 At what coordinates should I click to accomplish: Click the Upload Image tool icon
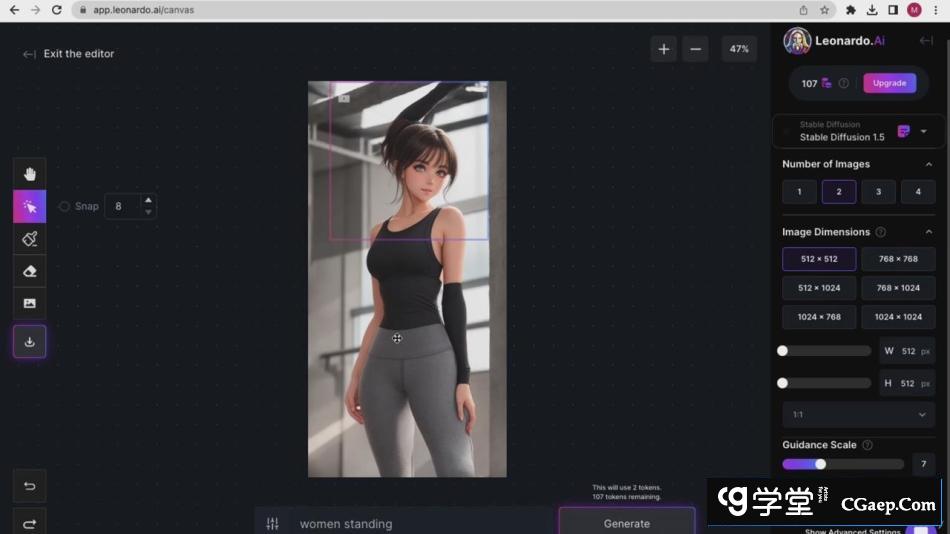pos(29,303)
